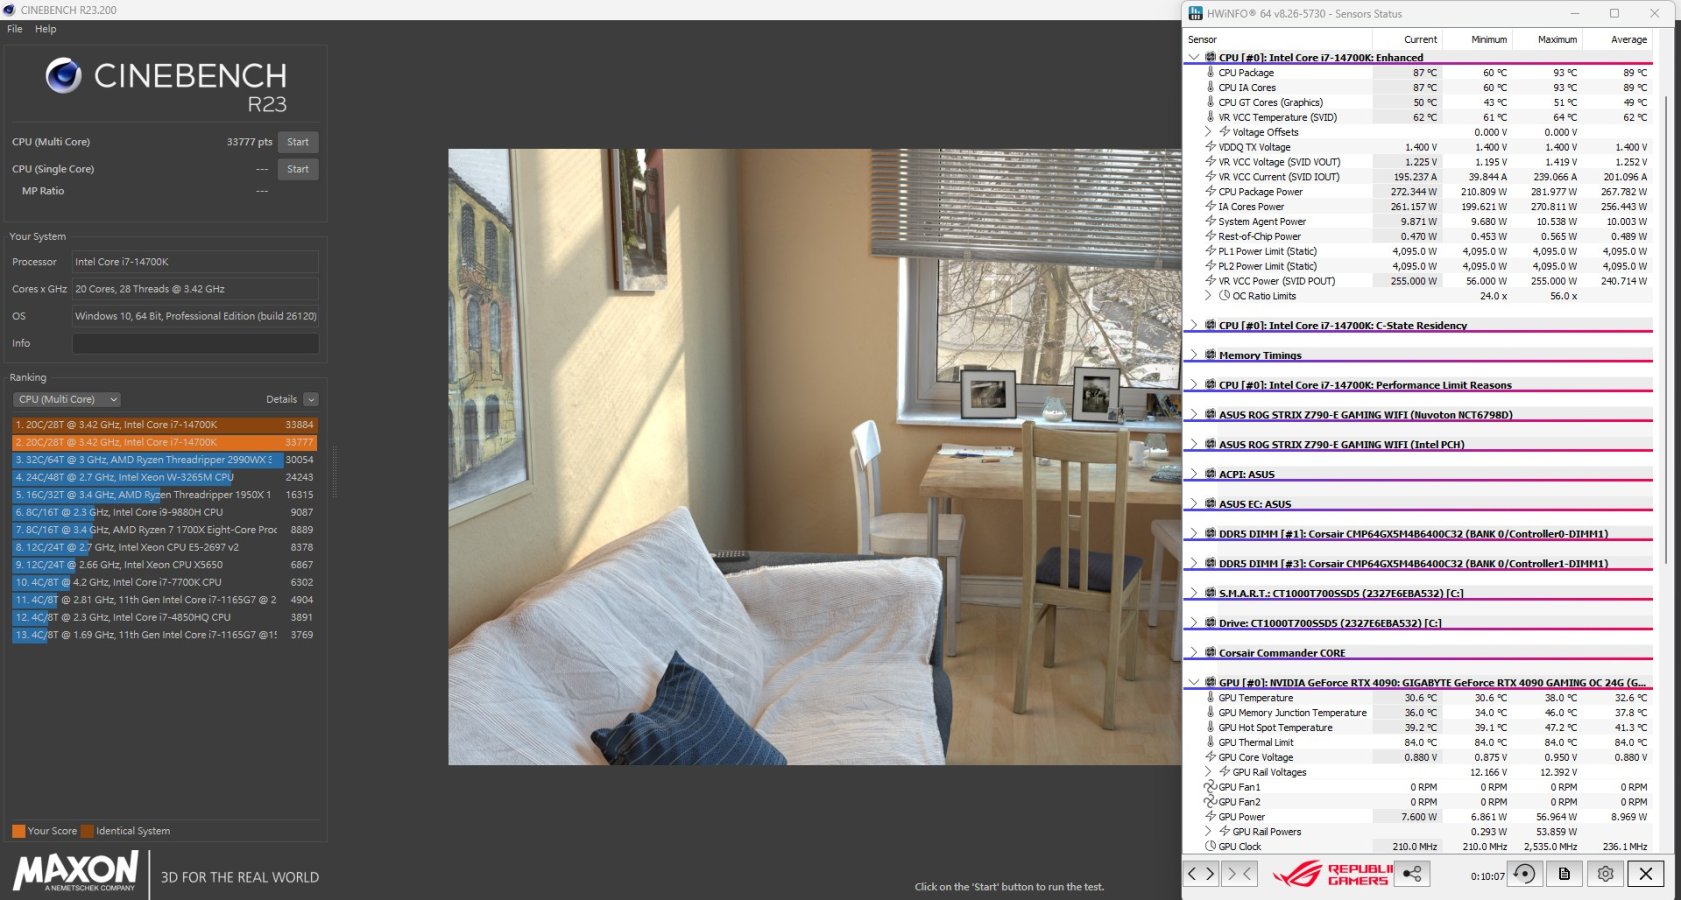1681x900 pixels.
Task: Click the expand columns arrows in HWiNFO
Action: click(x=1200, y=874)
